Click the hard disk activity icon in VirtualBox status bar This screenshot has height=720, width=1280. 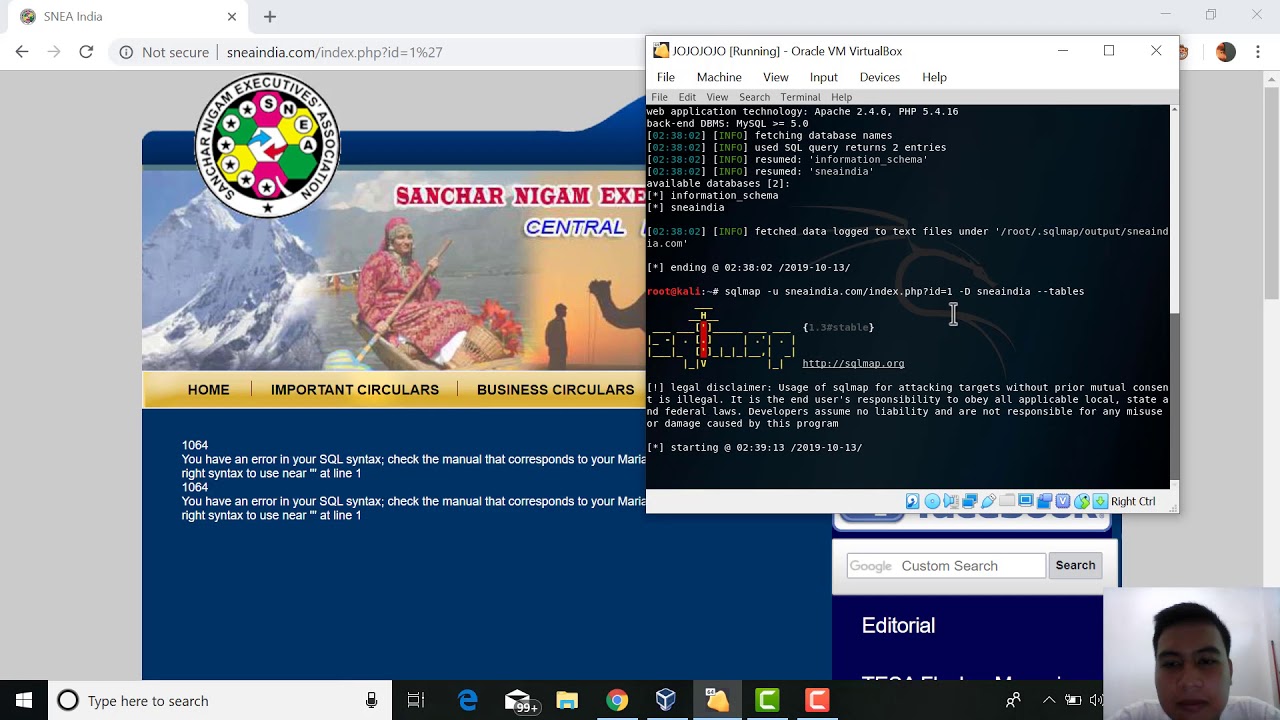913,501
